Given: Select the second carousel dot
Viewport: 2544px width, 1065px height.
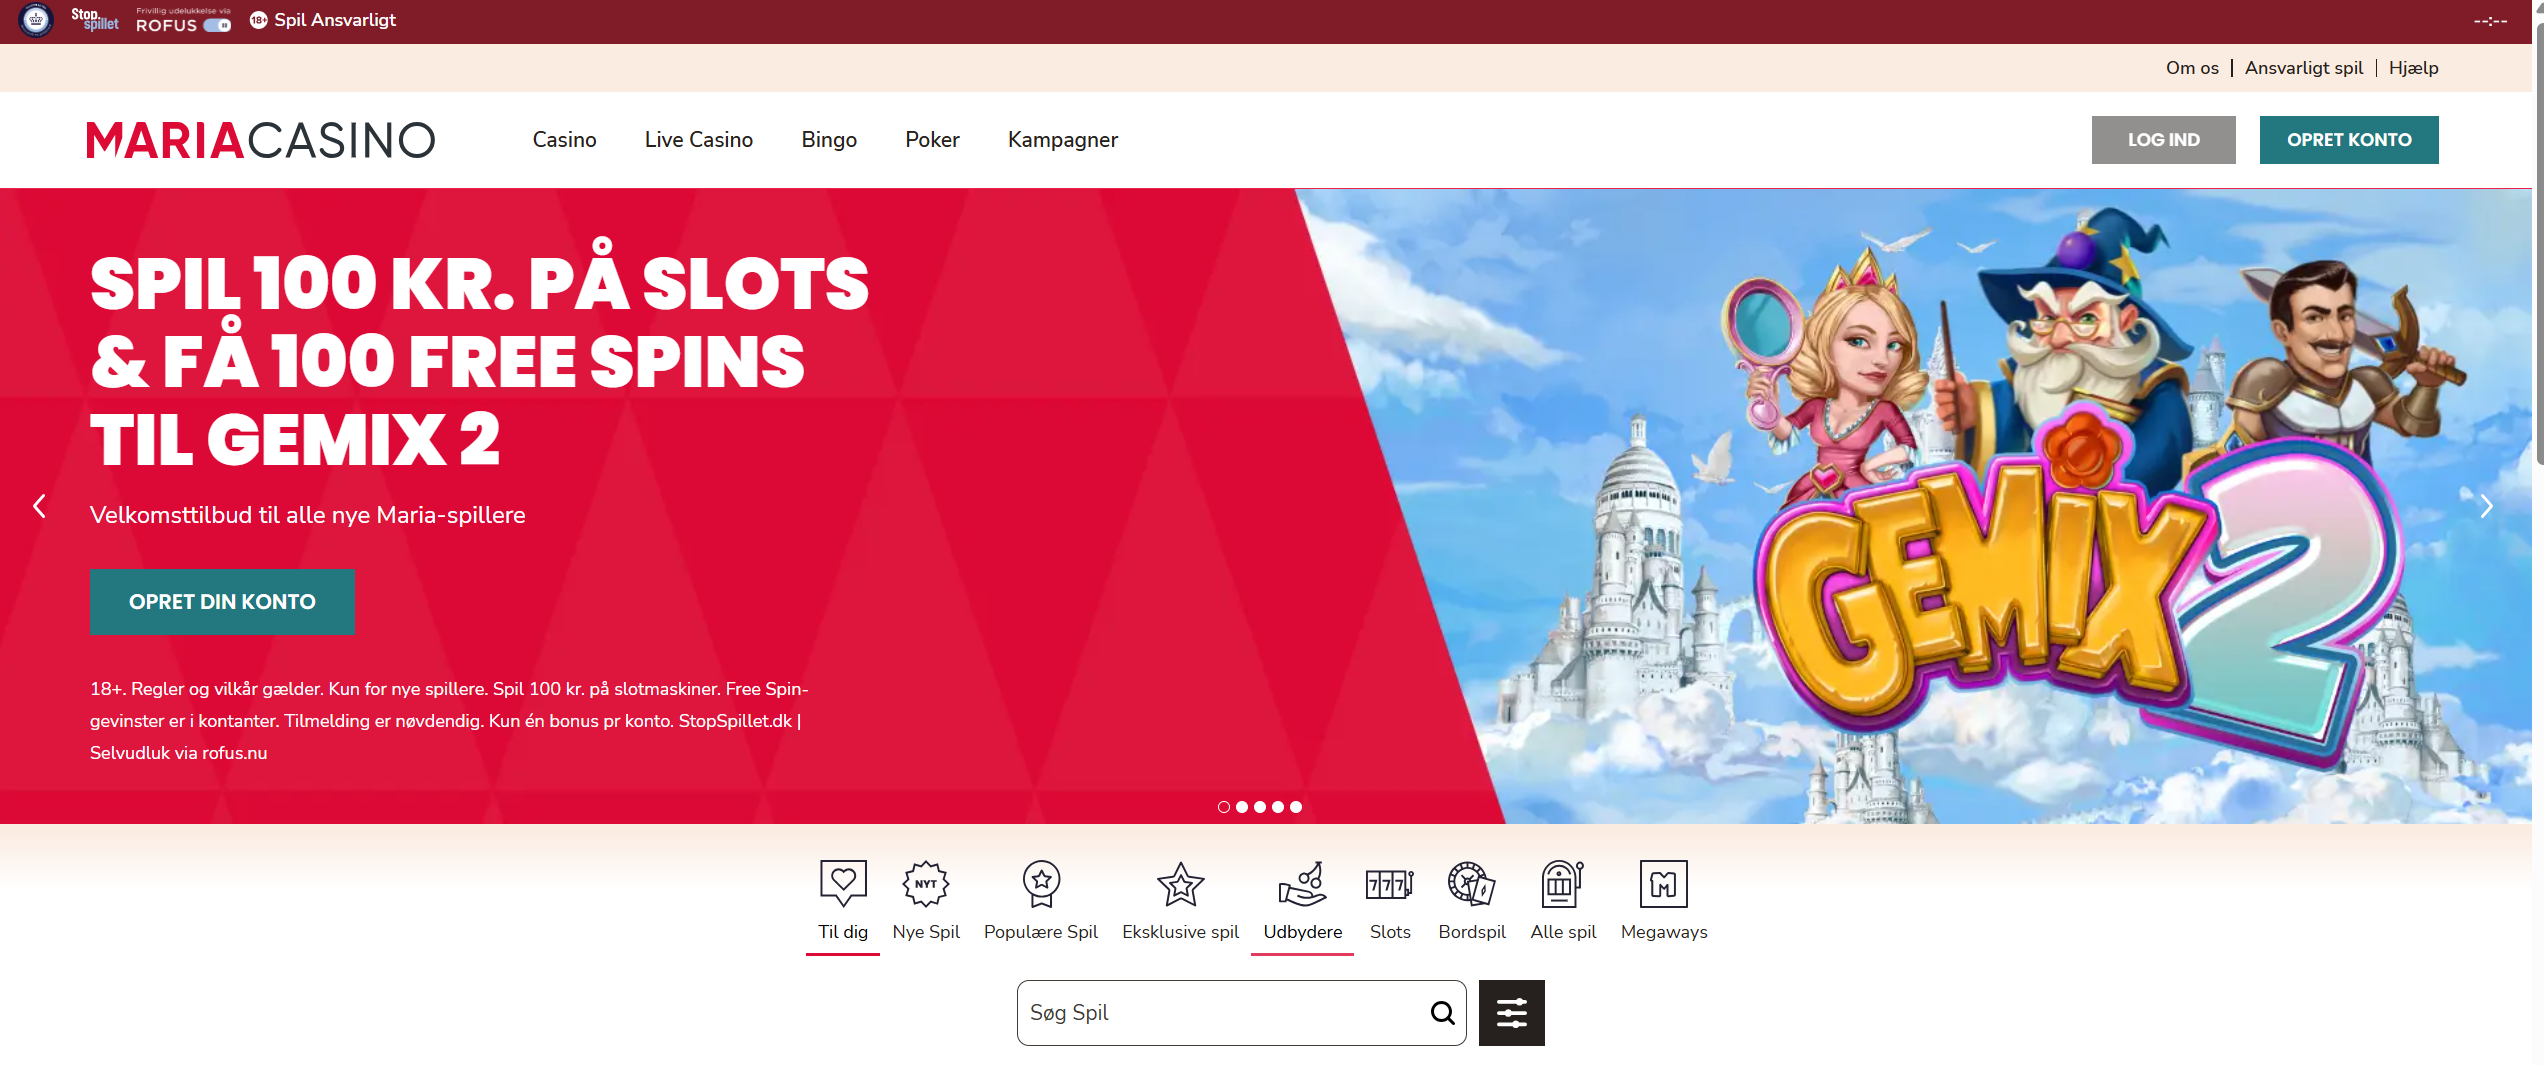Looking at the screenshot, I should click(x=1242, y=807).
